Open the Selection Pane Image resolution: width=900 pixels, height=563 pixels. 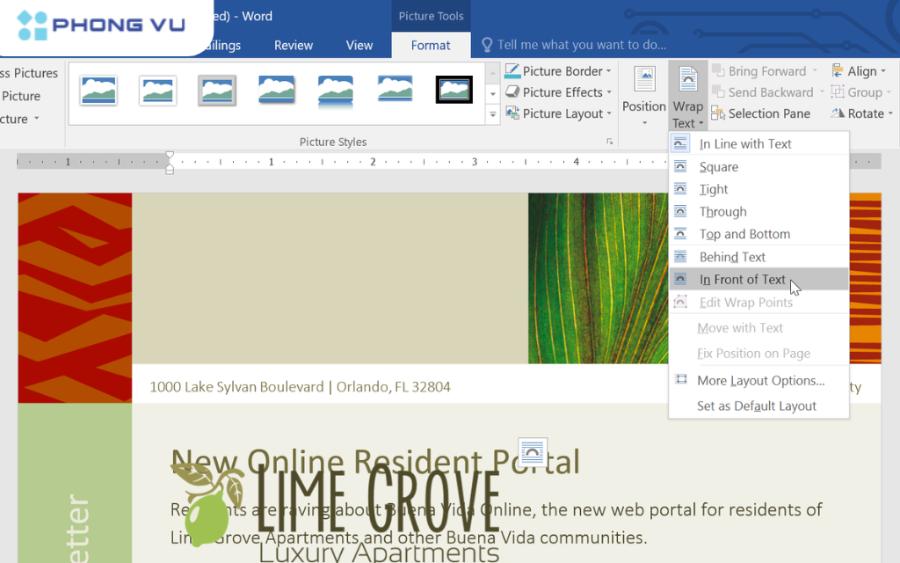(761, 114)
